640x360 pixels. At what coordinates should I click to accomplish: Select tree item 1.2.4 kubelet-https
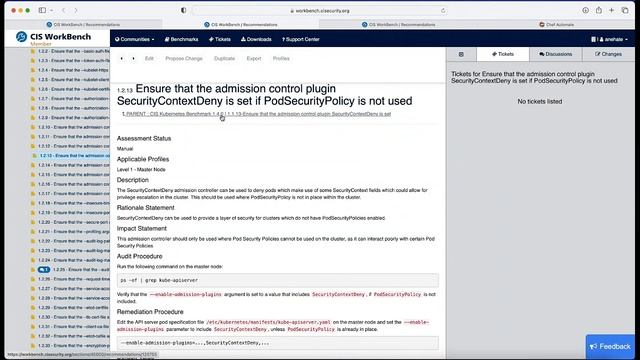[x=74, y=70]
